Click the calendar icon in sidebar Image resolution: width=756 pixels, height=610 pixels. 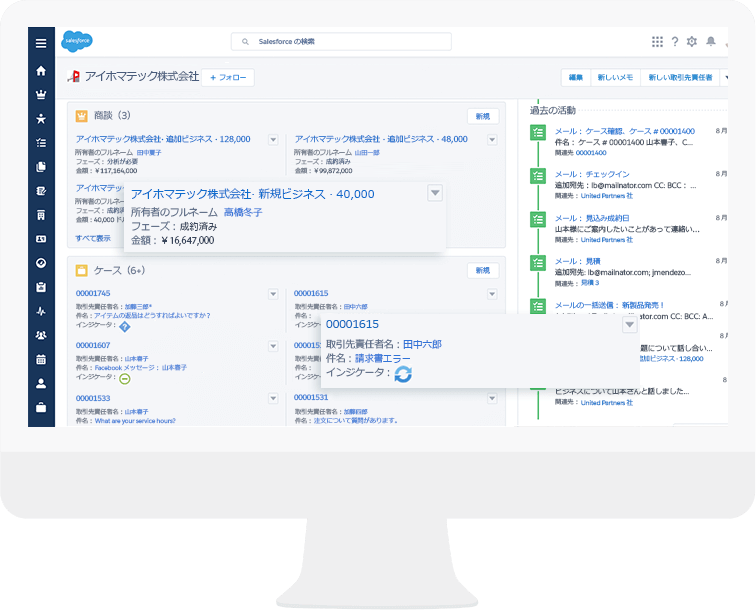[x=41, y=359]
